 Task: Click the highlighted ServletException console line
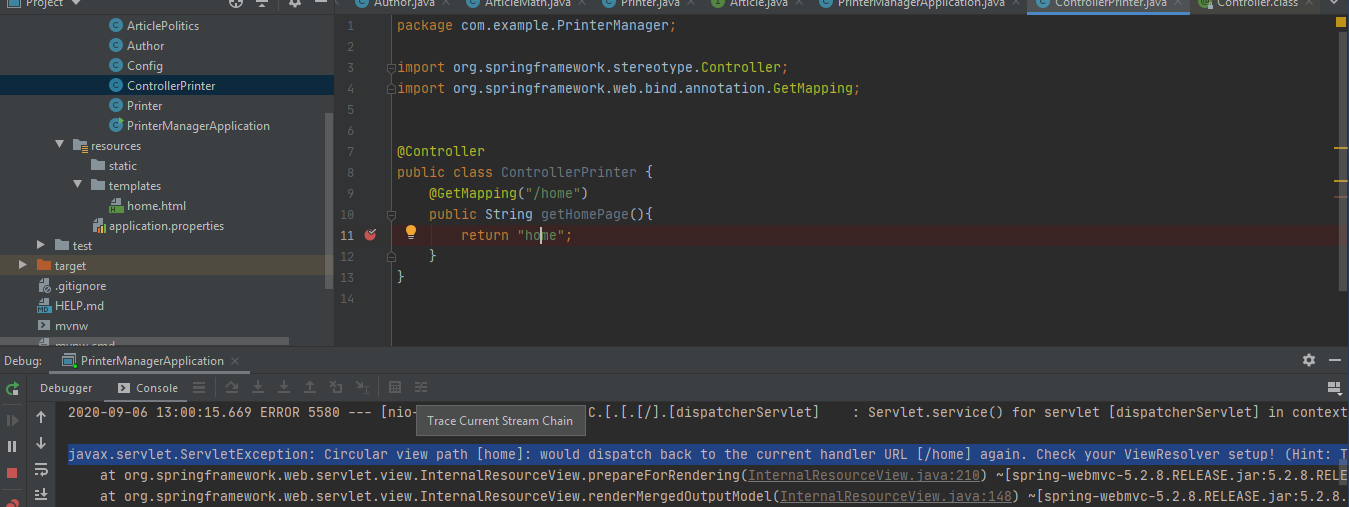click(708, 455)
